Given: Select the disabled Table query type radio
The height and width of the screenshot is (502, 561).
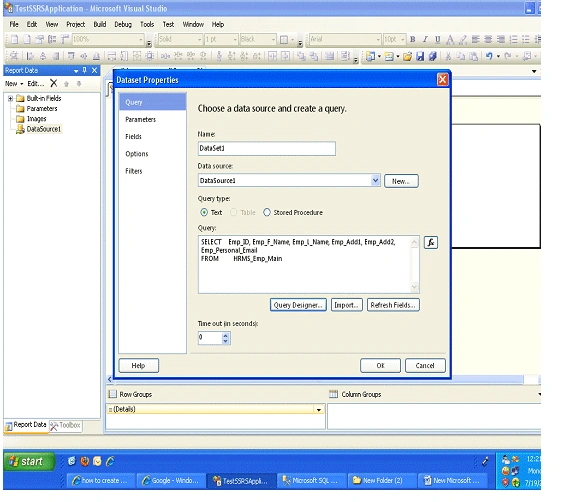Looking at the screenshot, I should 233,213.
